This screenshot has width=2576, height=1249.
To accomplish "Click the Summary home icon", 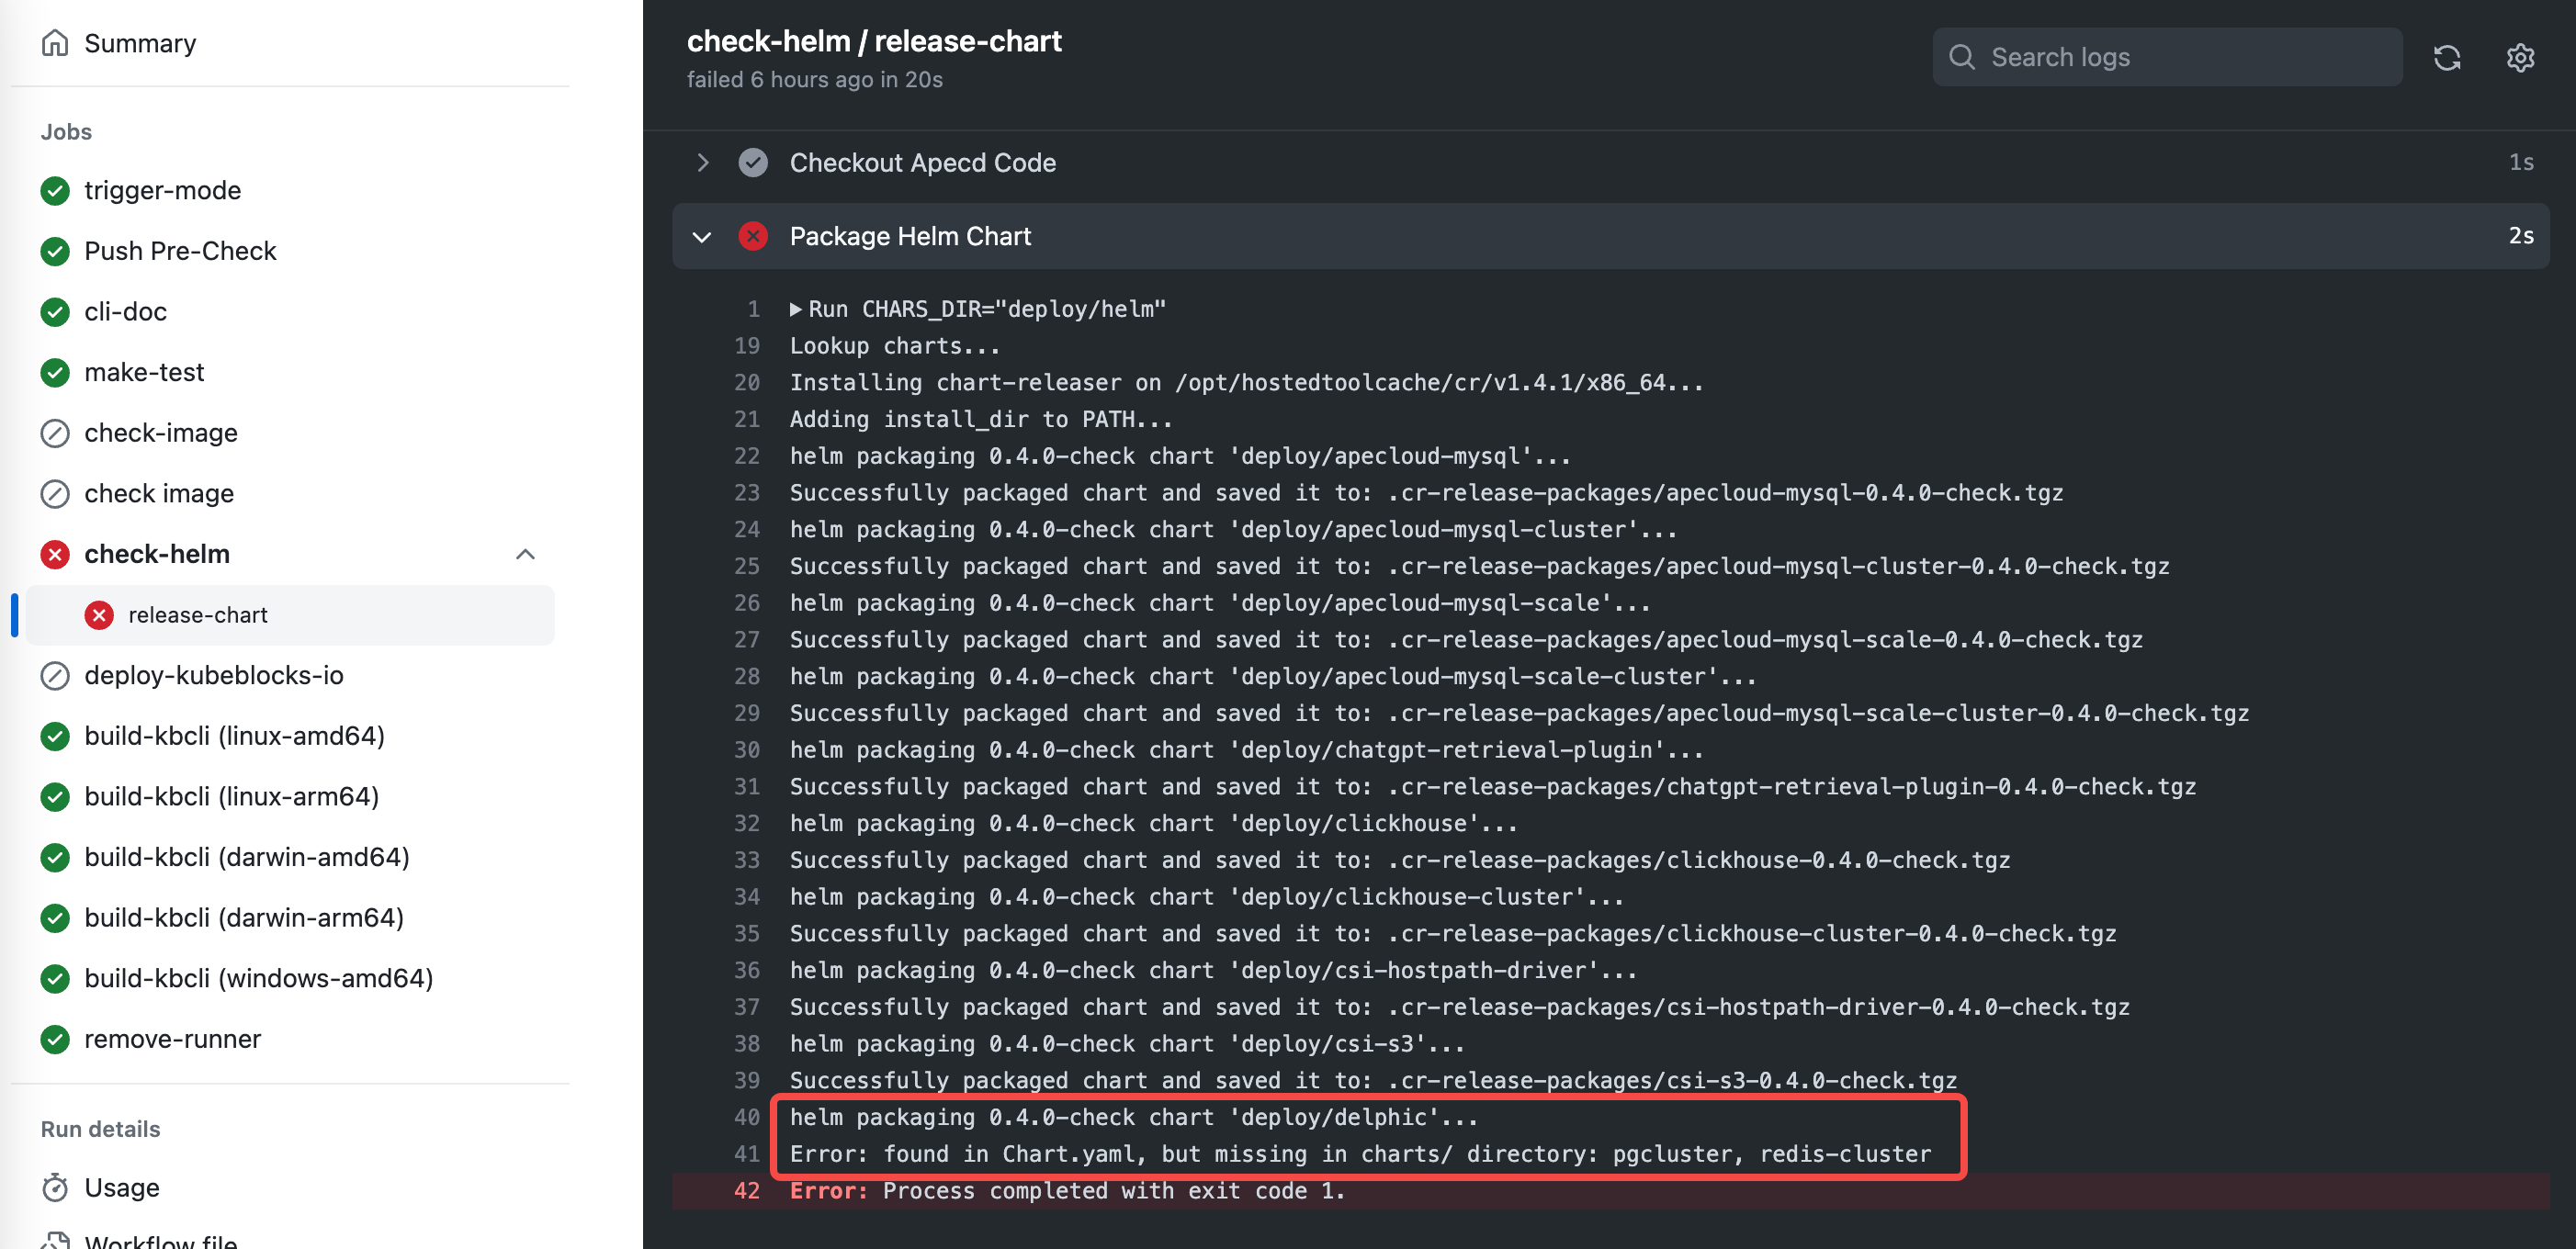I will coord(56,42).
